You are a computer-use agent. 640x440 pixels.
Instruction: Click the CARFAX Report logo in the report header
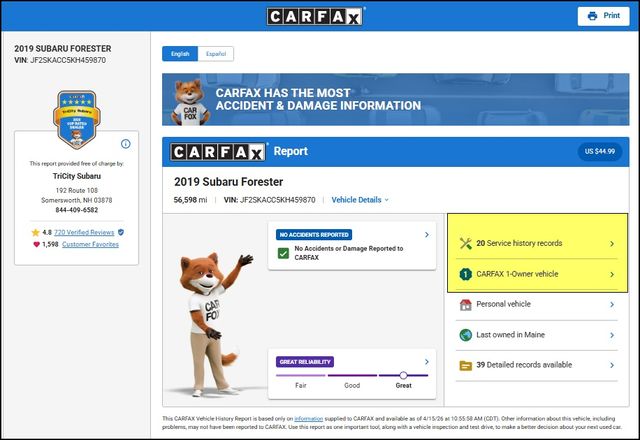pyautogui.click(x=218, y=152)
